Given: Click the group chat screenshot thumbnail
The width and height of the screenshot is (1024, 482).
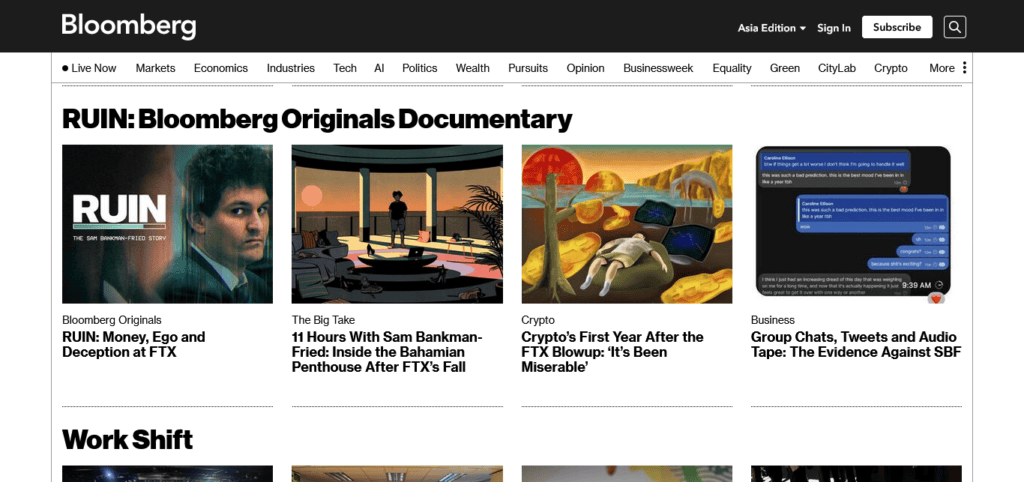Looking at the screenshot, I should (x=853, y=224).
